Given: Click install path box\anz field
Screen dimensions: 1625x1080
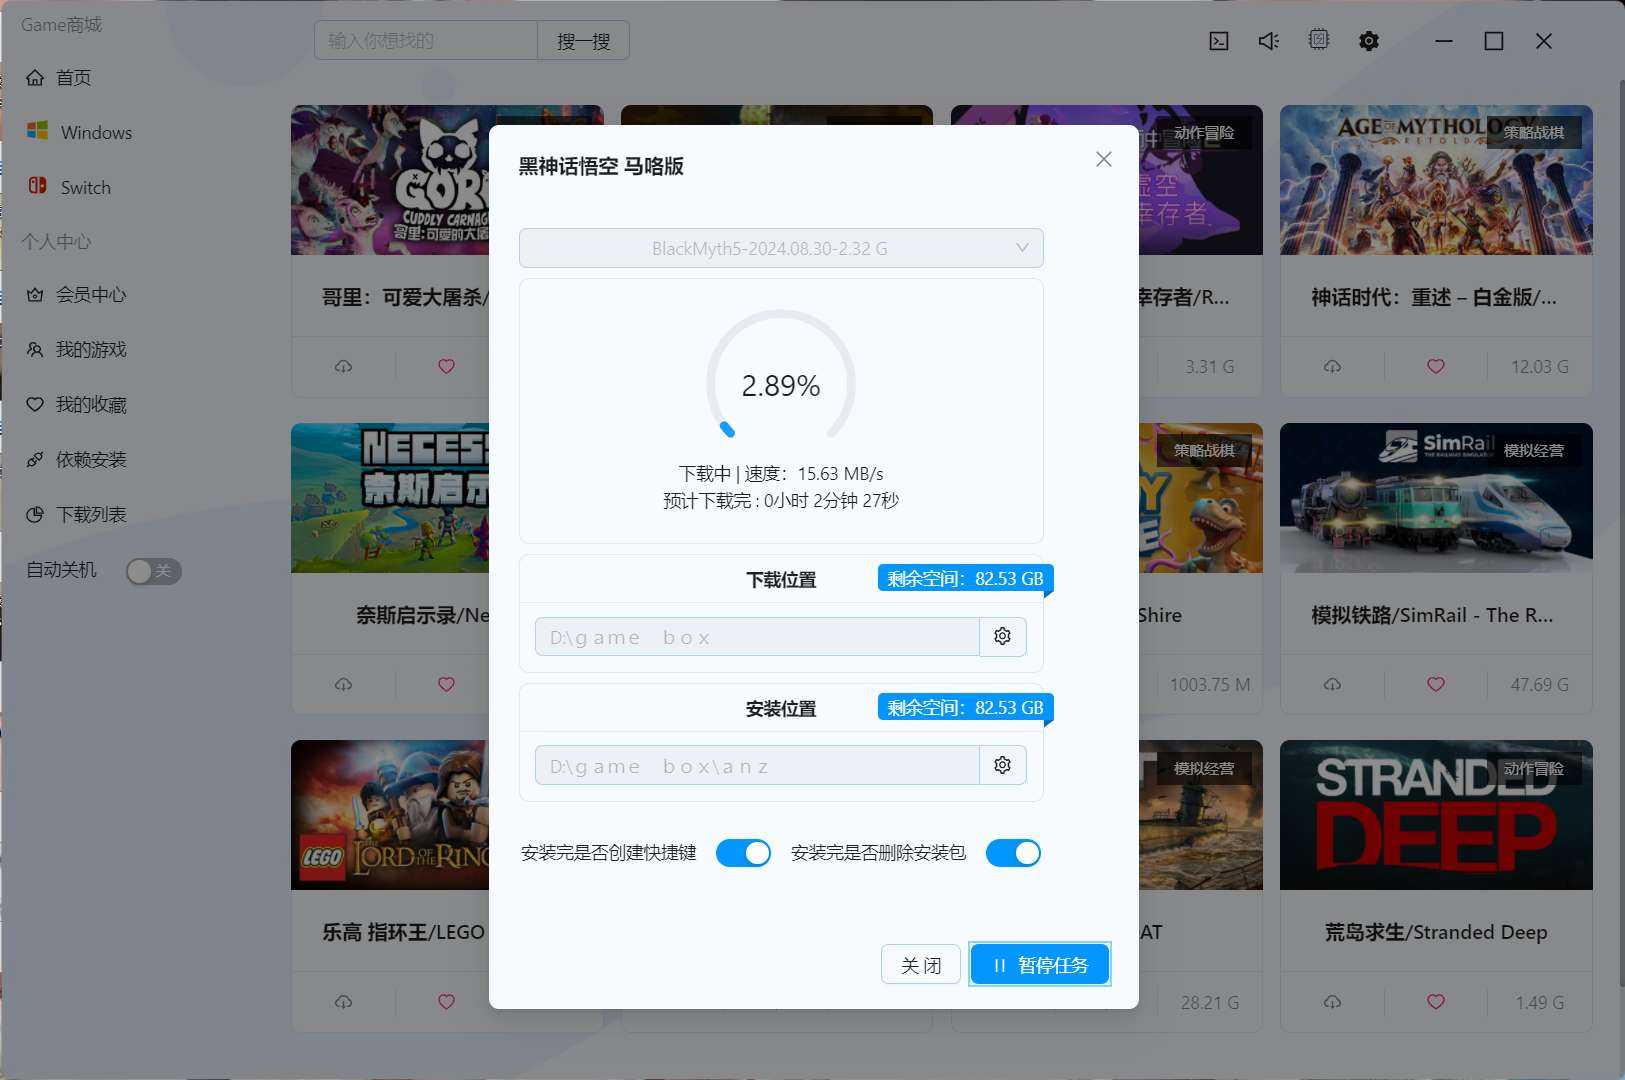Looking at the screenshot, I should pos(757,766).
